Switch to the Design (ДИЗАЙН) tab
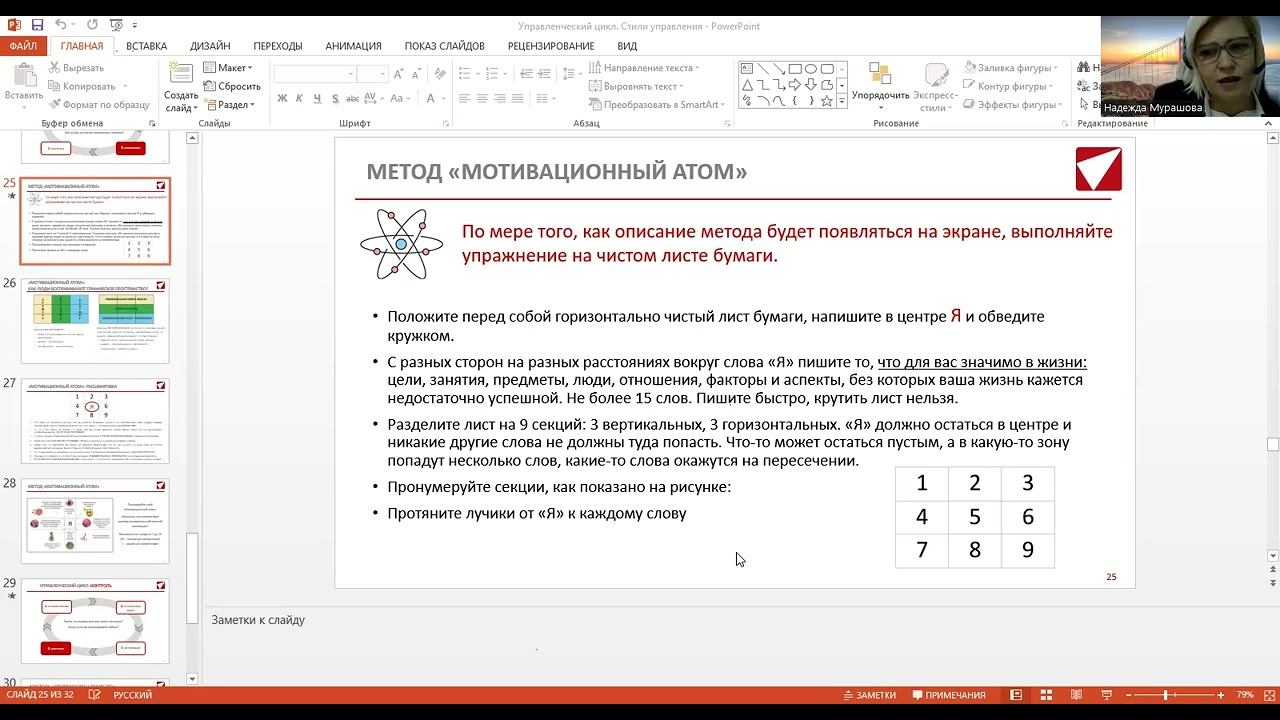The image size is (1280, 720). (210, 46)
